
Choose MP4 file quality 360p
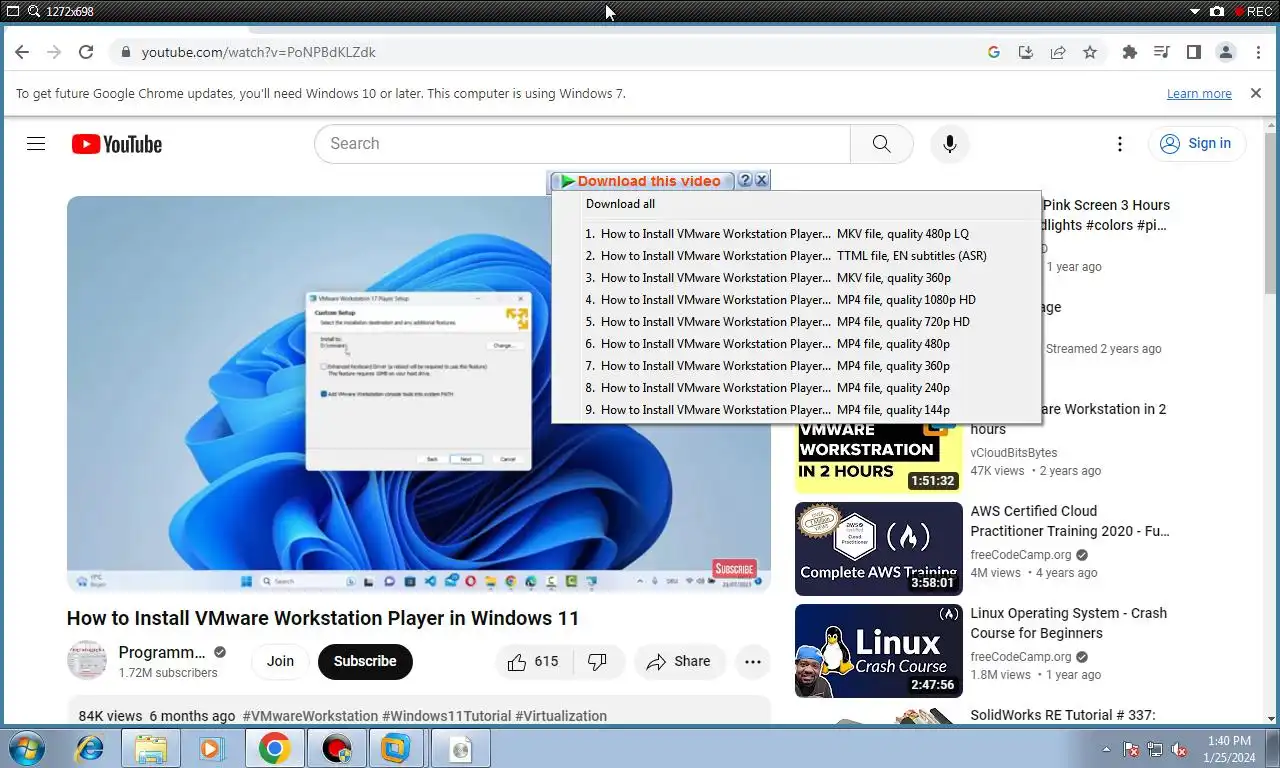point(797,366)
